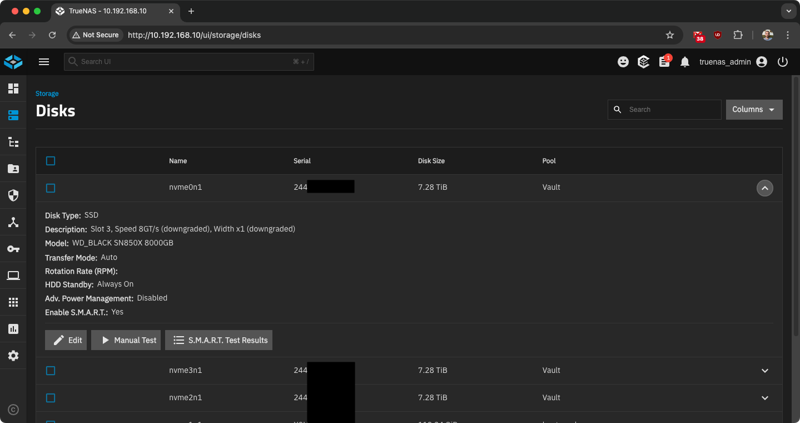800x423 pixels.
Task: Click the Not Secure site badge
Action: (95, 35)
